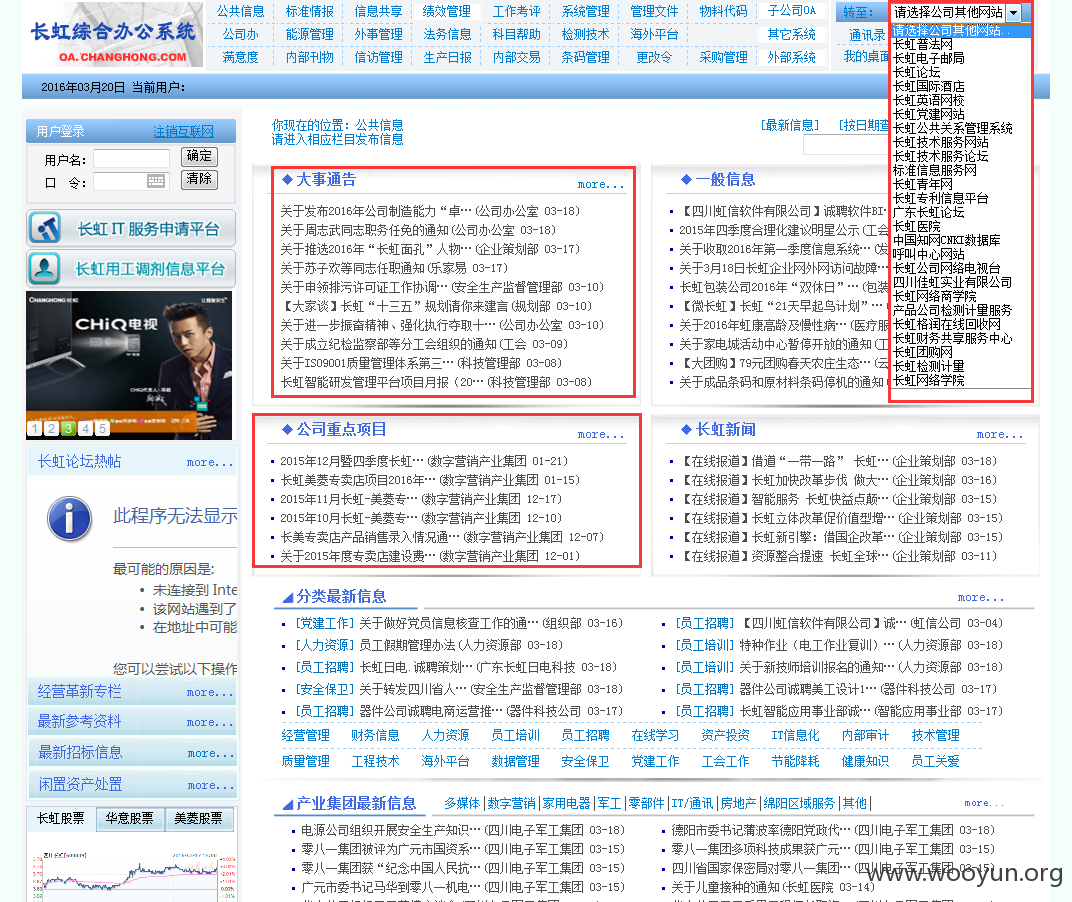Choose 长虹团购网 from the site list
The image size is (1072, 902).
tap(922, 352)
